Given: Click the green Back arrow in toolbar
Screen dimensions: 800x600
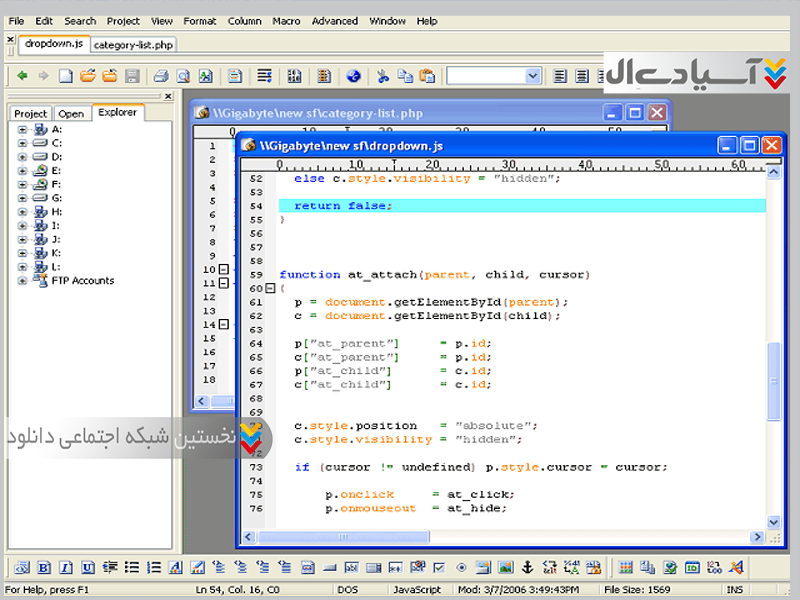Looking at the screenshot, I should coord(21,76).
